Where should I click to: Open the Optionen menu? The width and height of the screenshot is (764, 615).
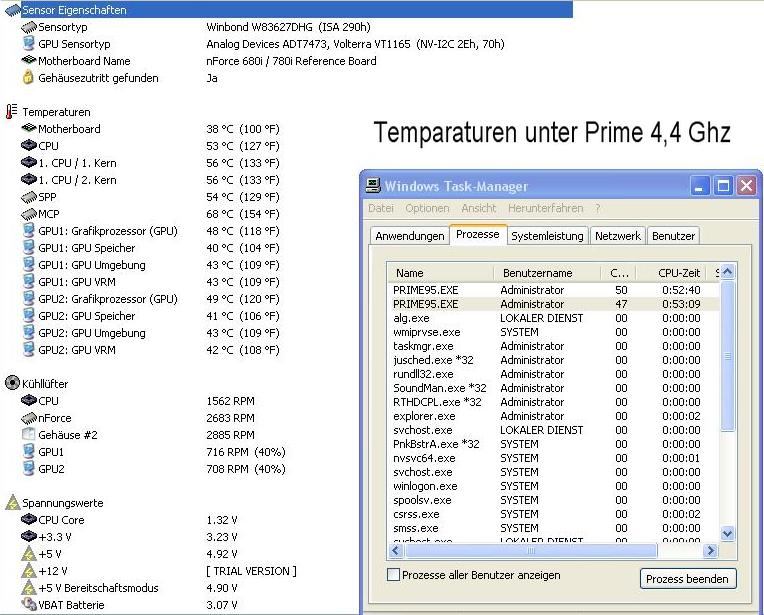pyautogui.click(x=427, y=208)
